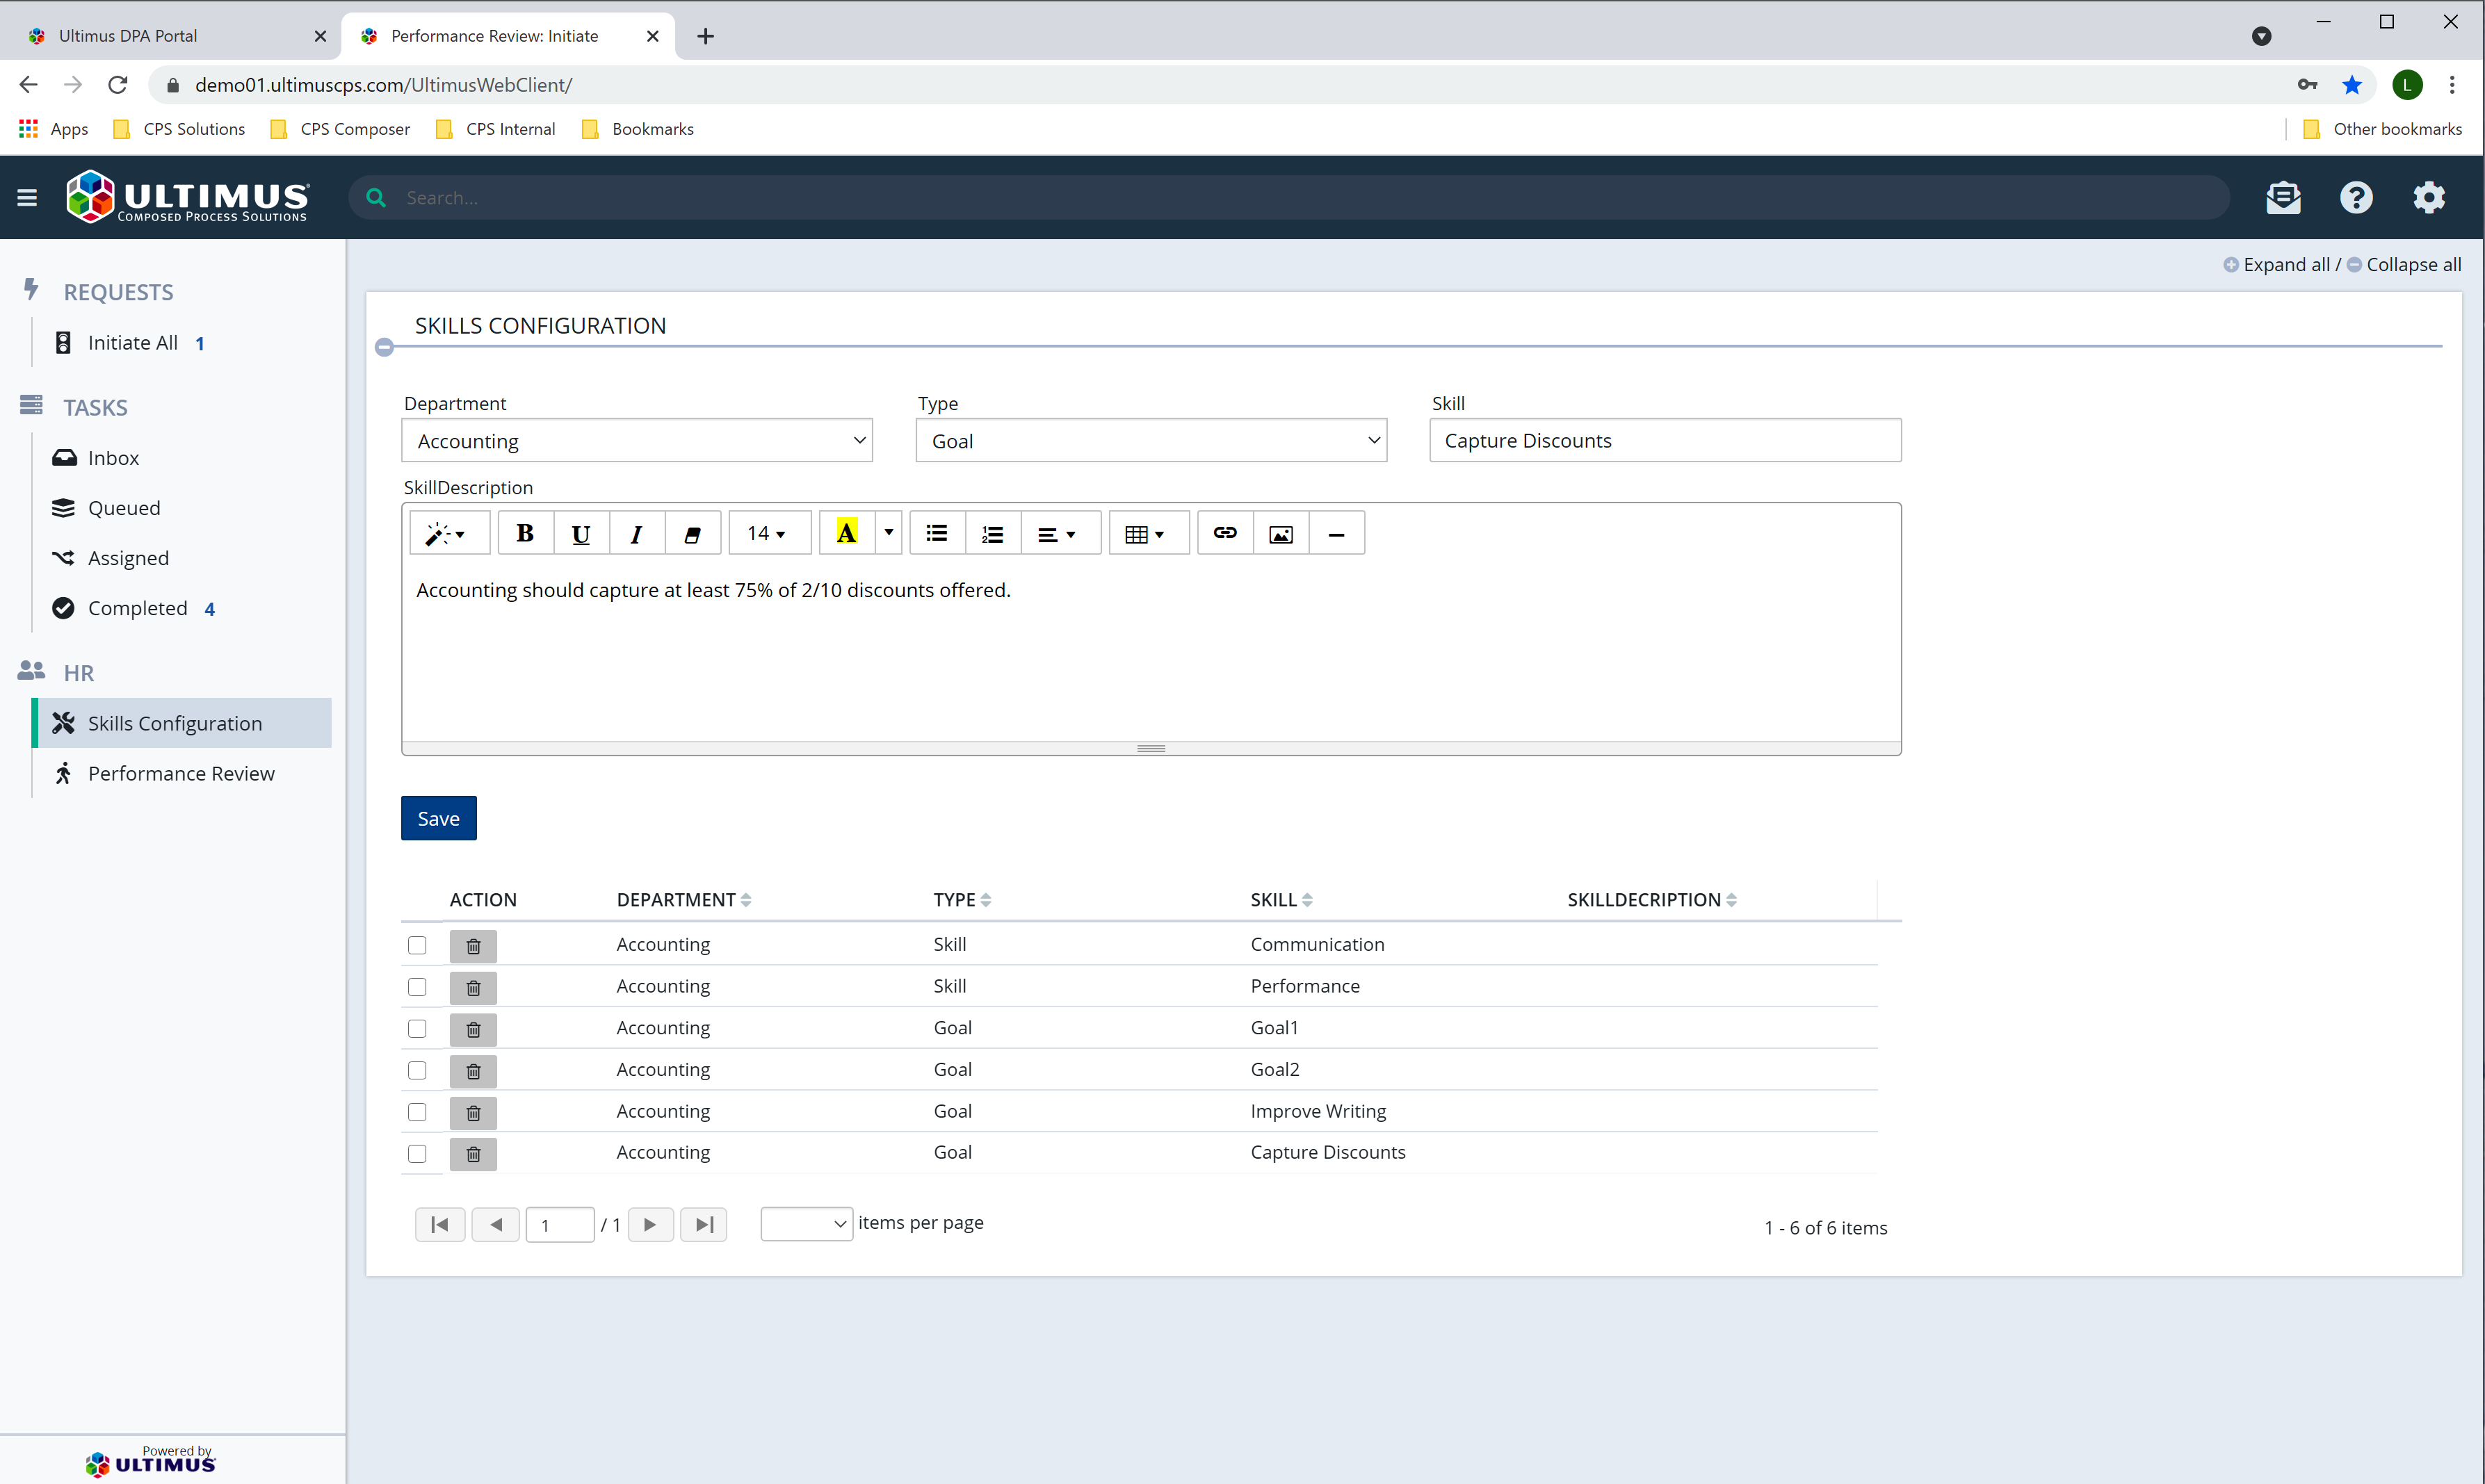
Task: Open the Ultimus settings gear
Action: pos(2428,197)
